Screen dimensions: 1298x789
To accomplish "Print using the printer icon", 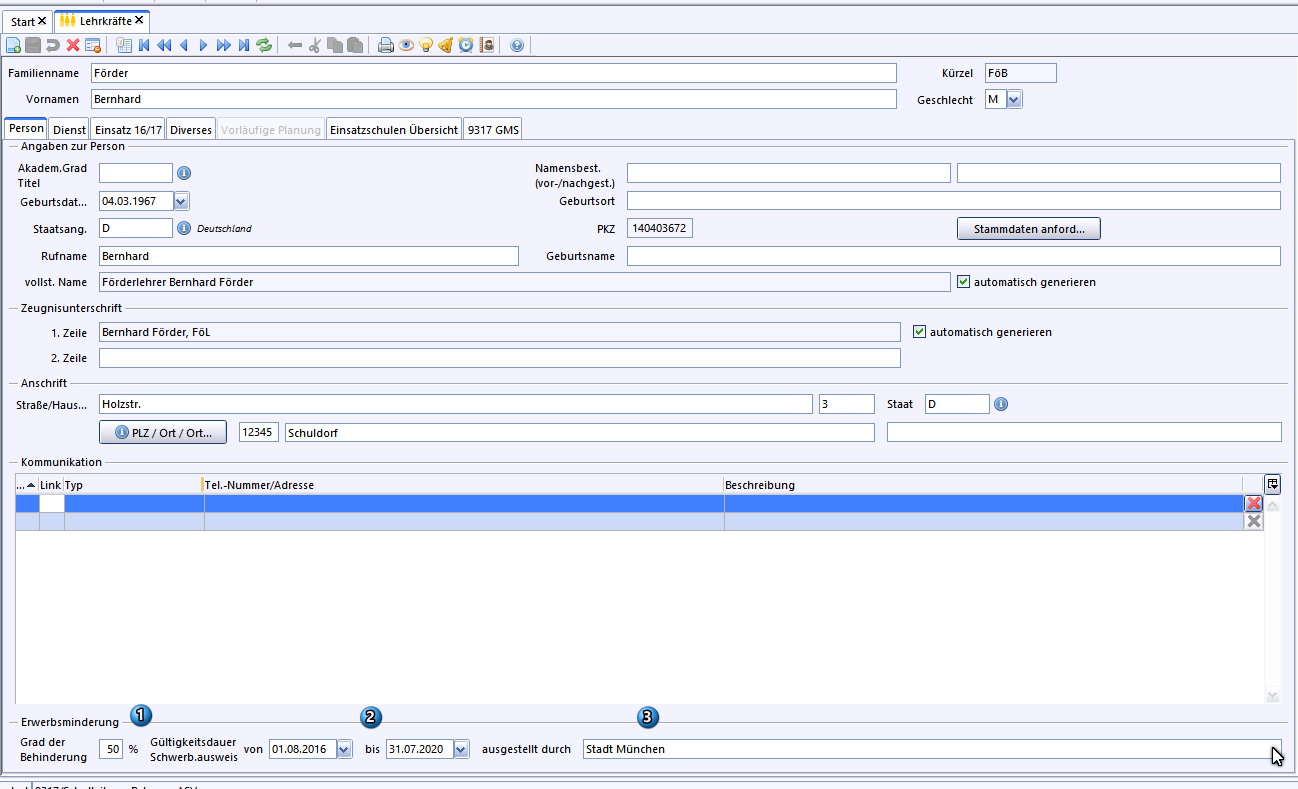I will tap(386, 45).
